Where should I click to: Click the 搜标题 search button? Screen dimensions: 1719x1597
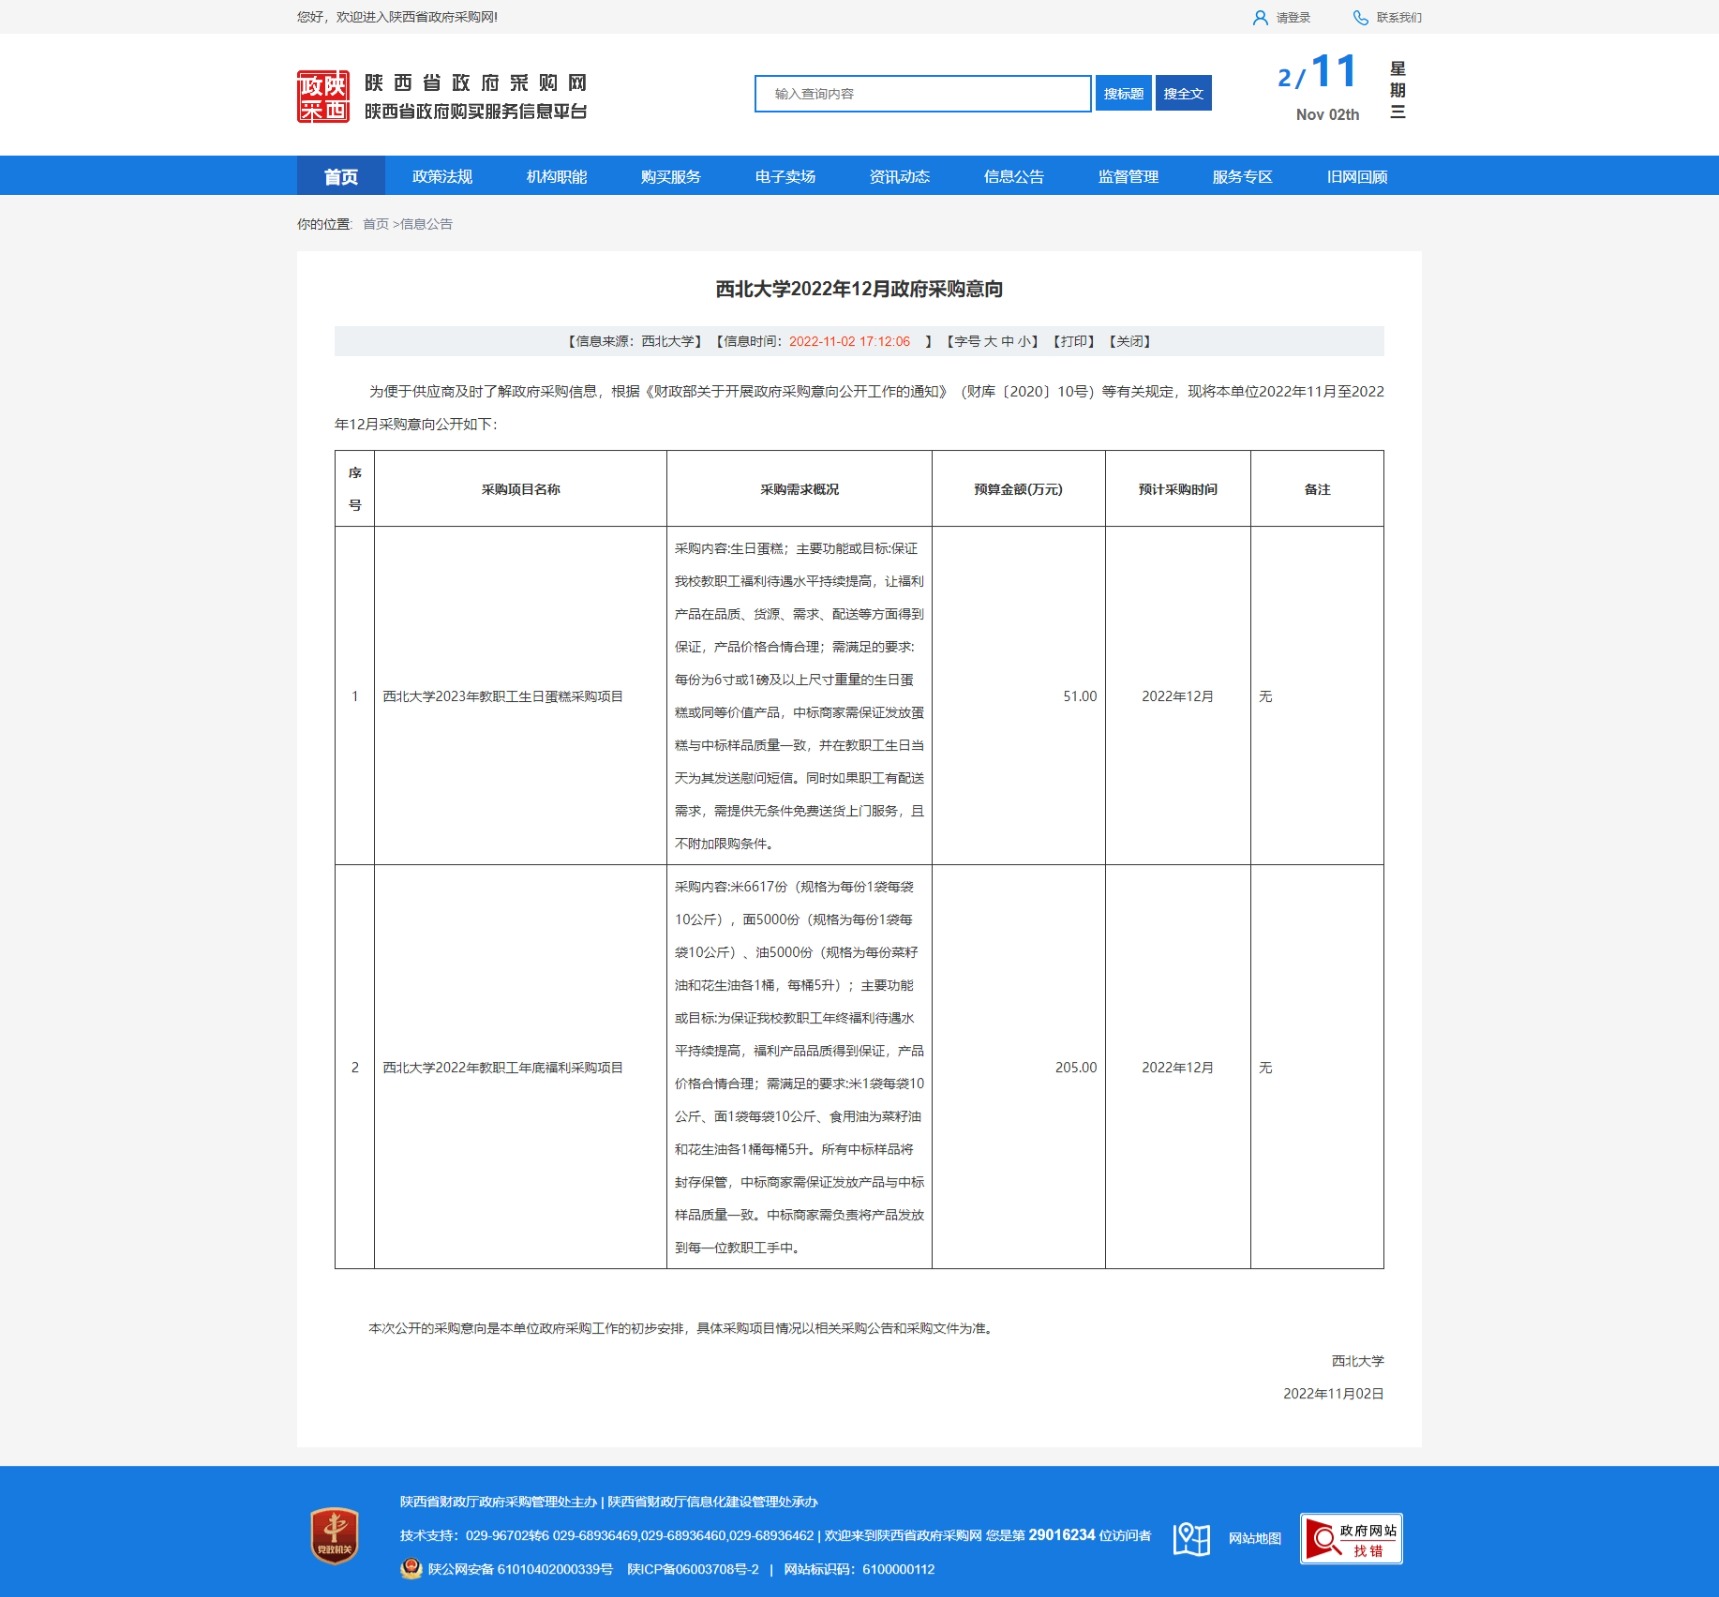(x=1123, y=94)
